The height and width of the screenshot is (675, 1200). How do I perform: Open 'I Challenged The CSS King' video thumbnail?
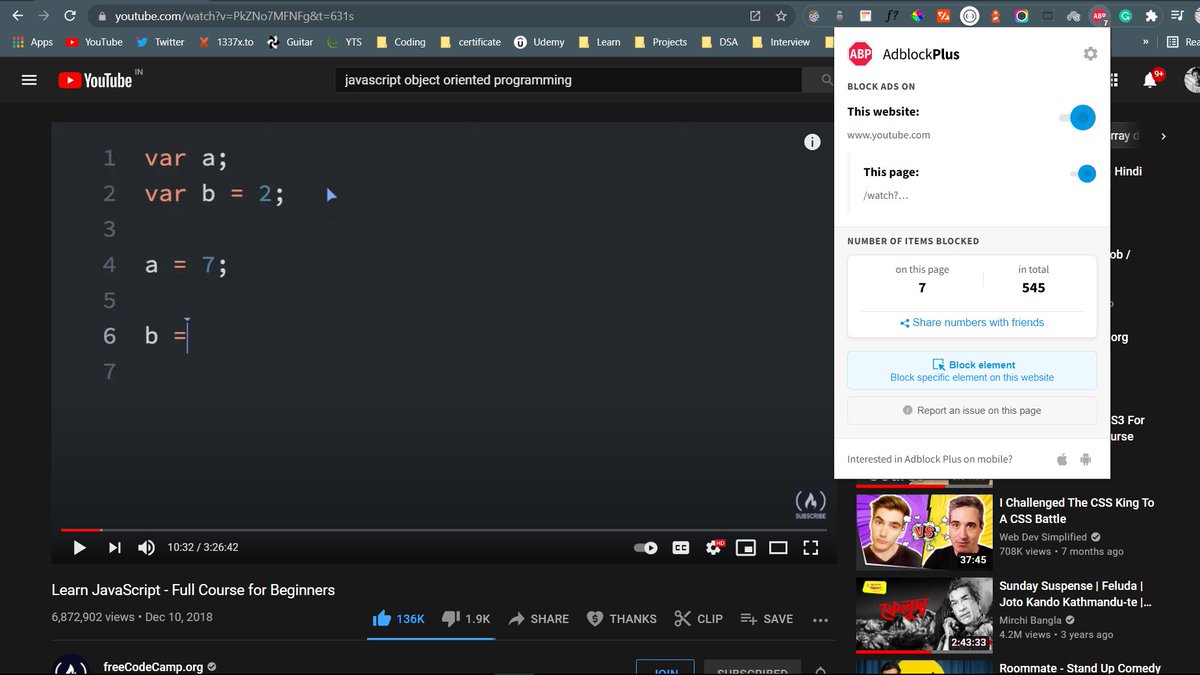point(923,531)
